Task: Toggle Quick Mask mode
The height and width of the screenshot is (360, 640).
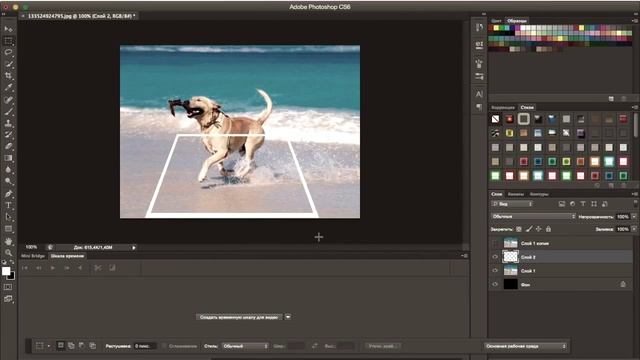Action: [x=8, y=287]
